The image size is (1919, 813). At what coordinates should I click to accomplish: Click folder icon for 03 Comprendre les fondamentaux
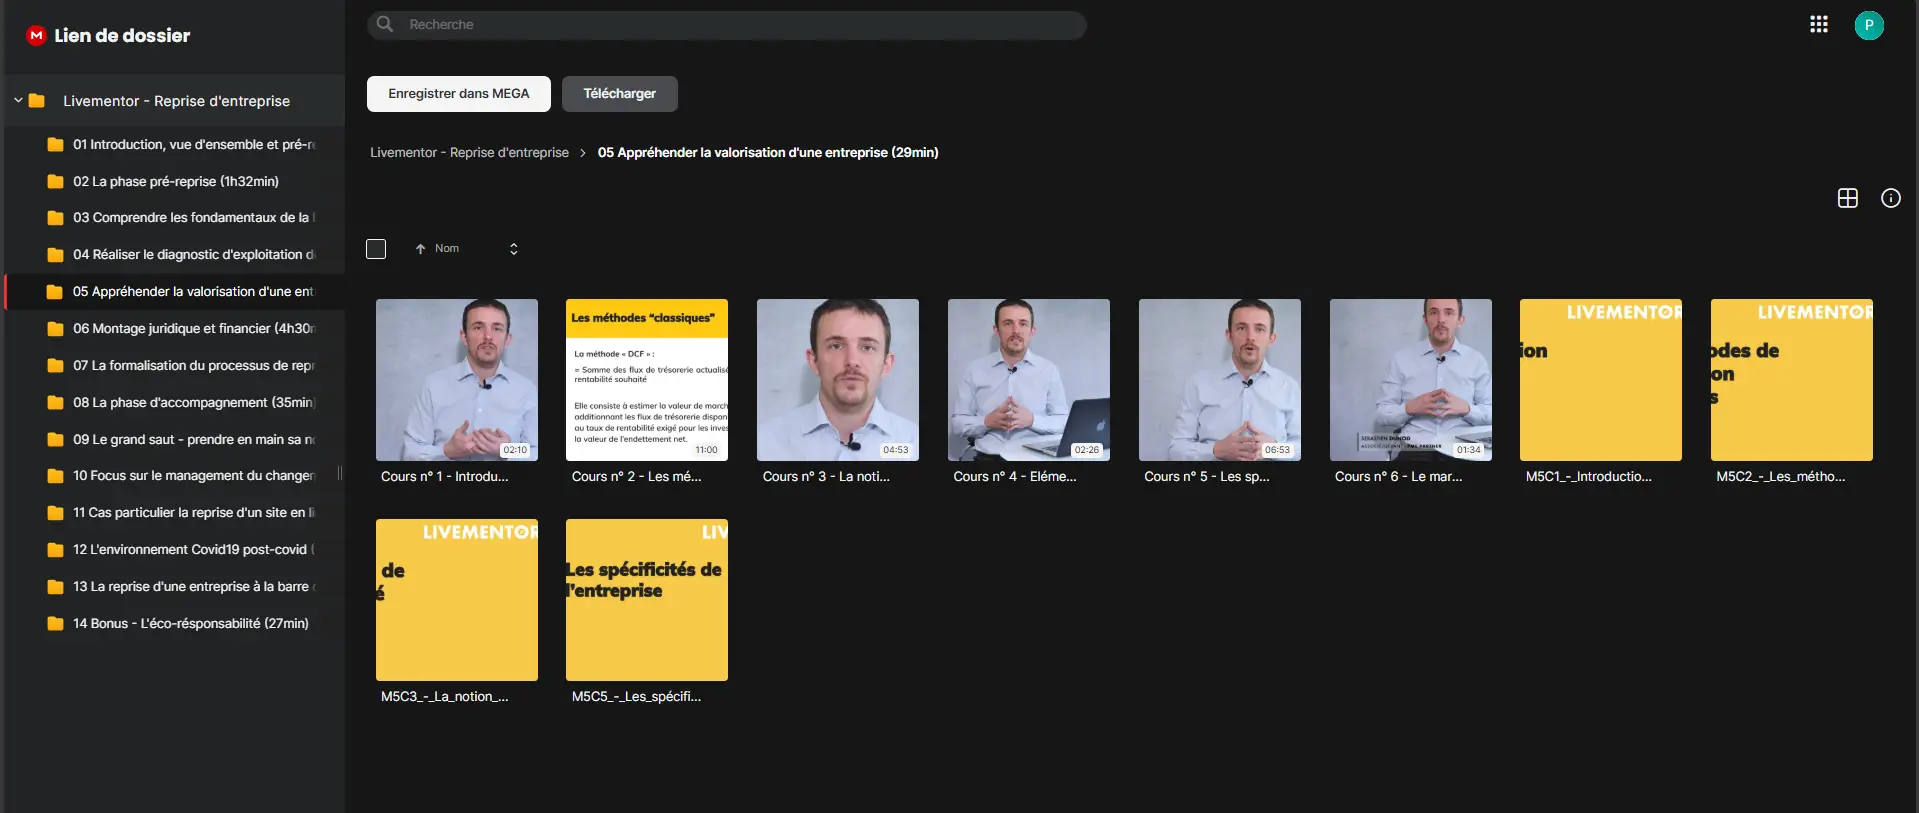pyautogui.click(x=56, y=218)
